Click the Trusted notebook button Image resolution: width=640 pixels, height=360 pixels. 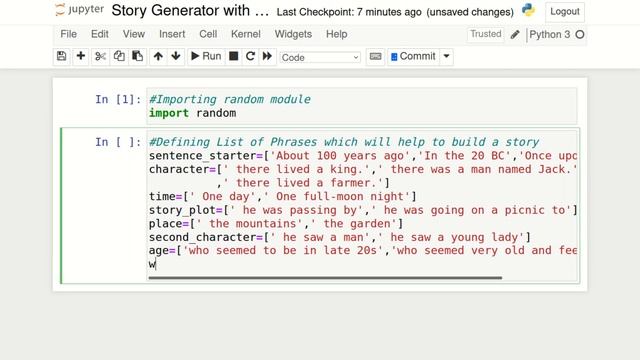[x=485, y=34]
